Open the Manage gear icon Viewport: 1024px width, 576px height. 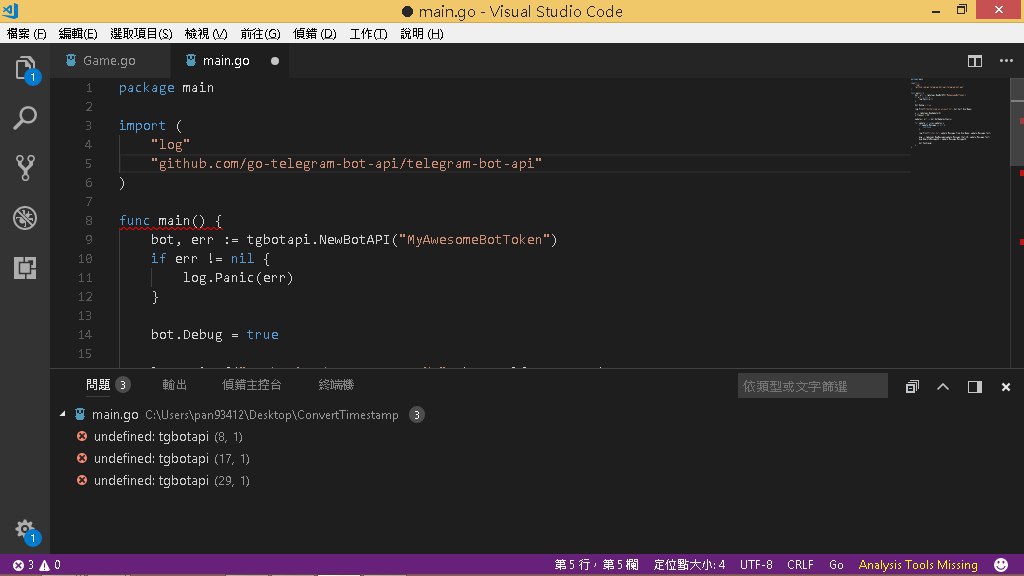(x=25, y=530)
